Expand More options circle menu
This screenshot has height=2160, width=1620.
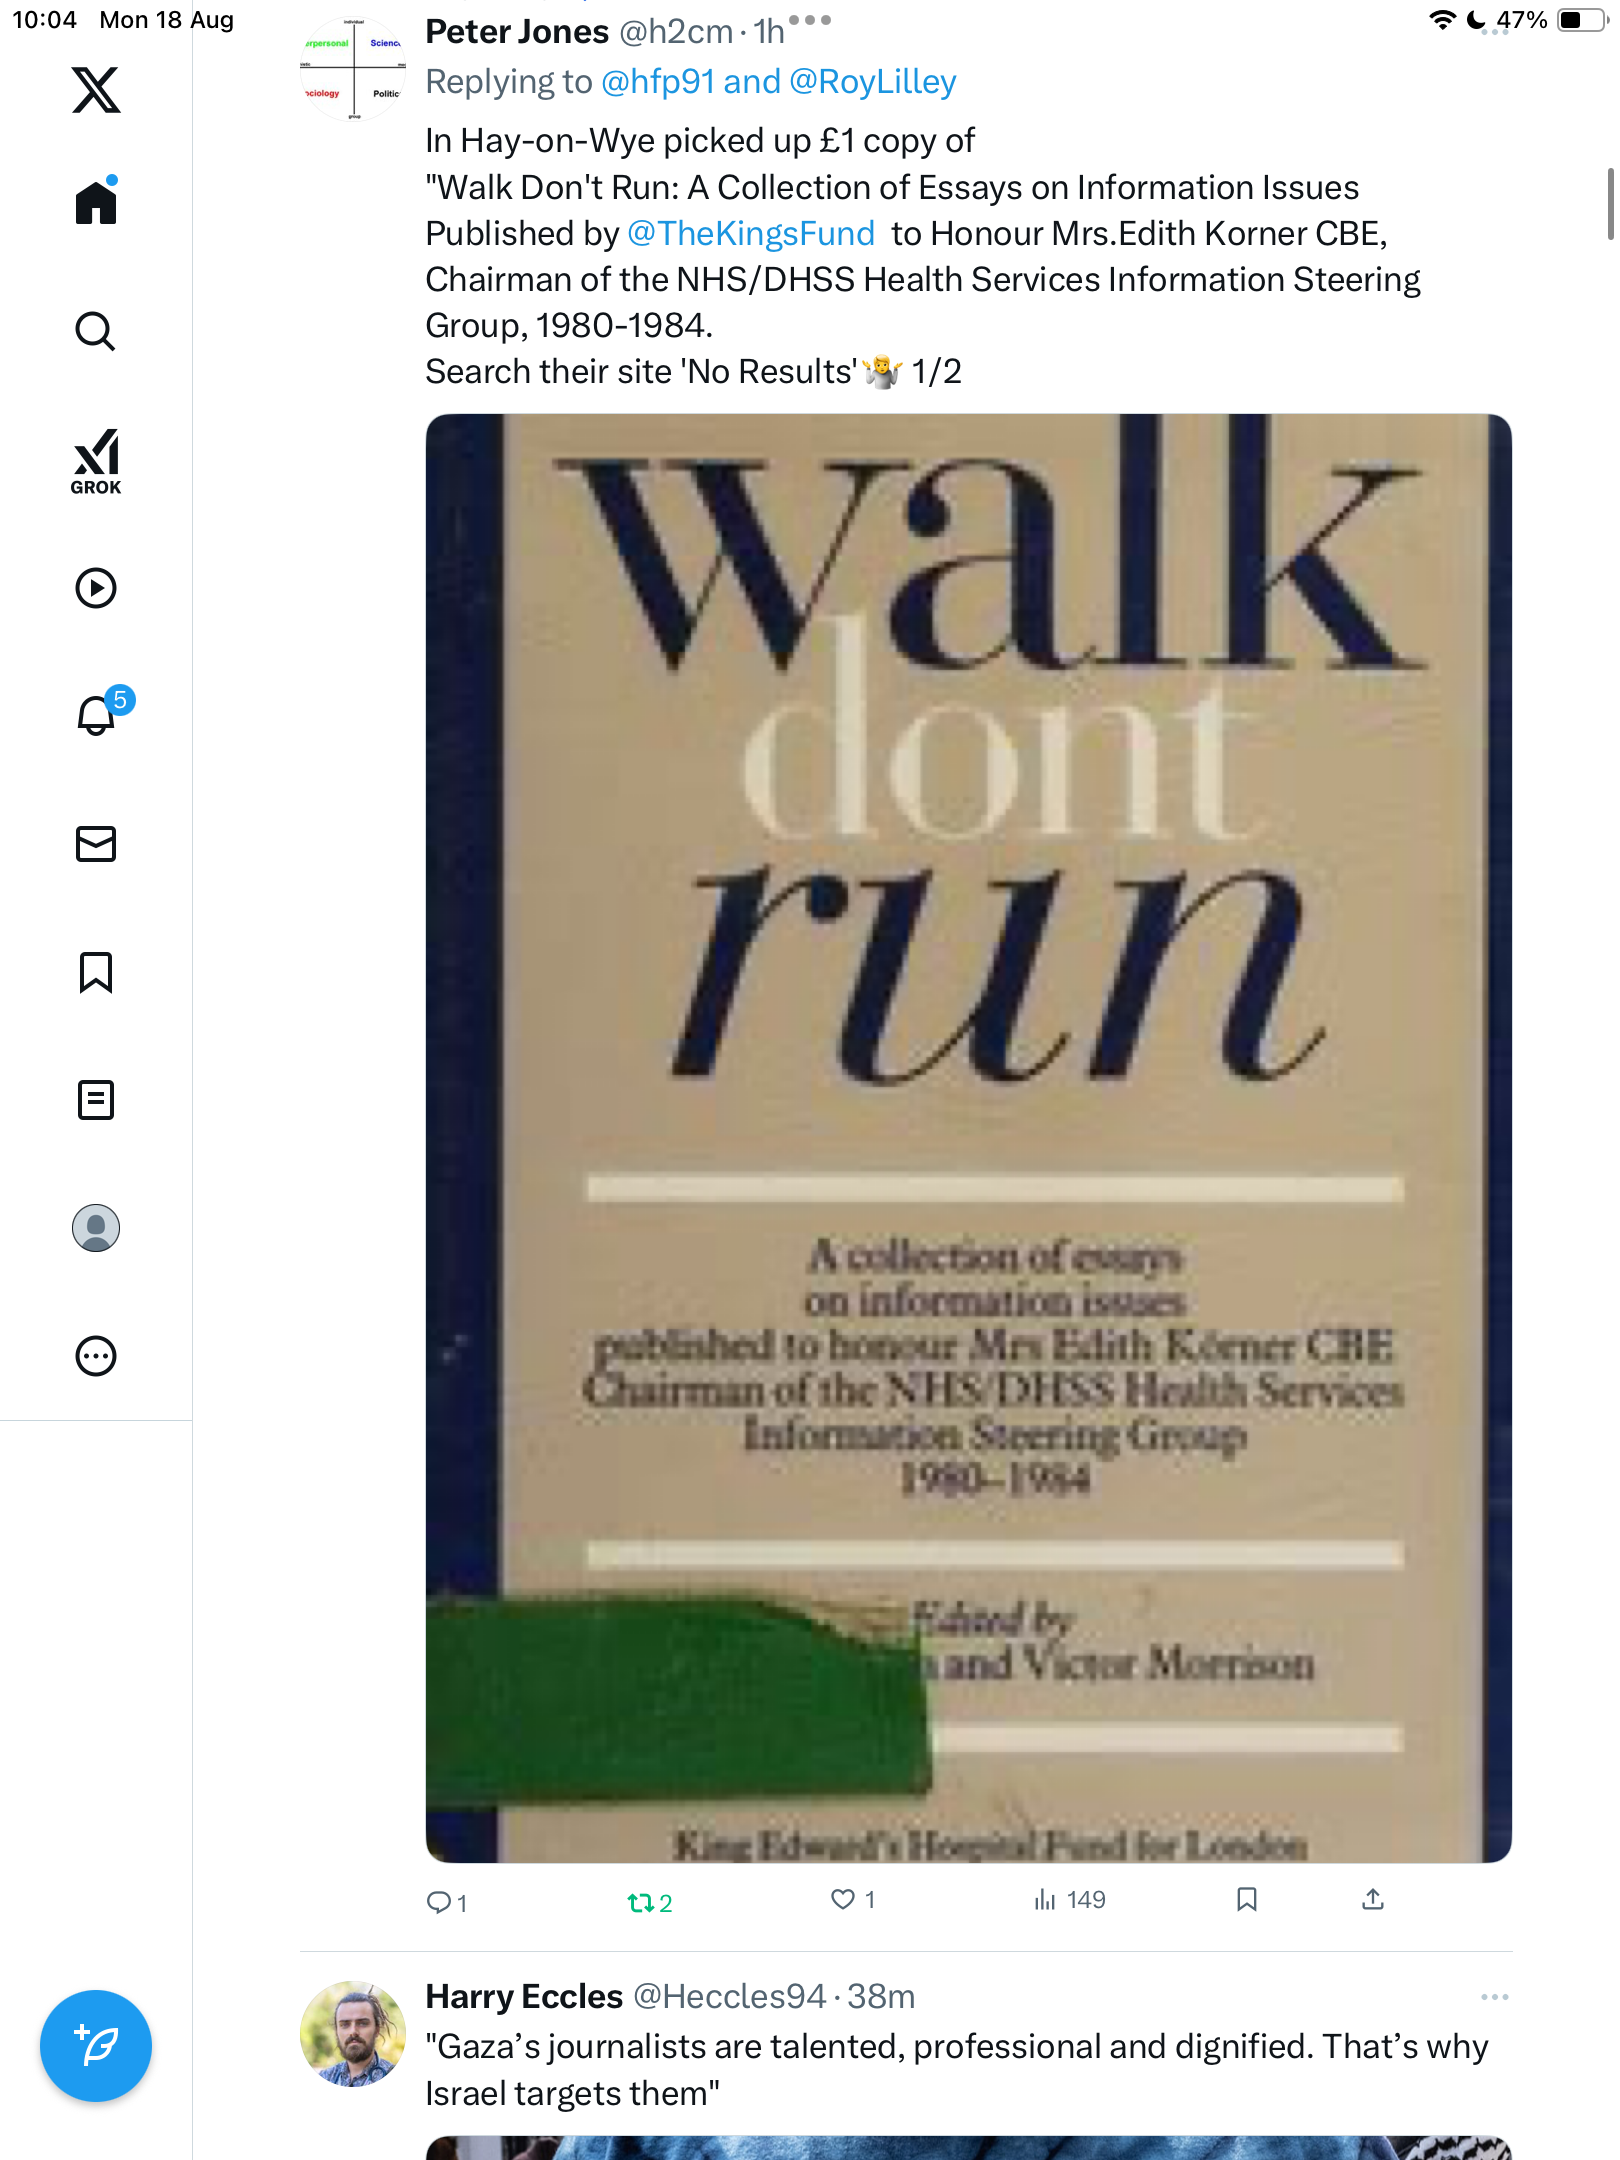coord(96,1356)
